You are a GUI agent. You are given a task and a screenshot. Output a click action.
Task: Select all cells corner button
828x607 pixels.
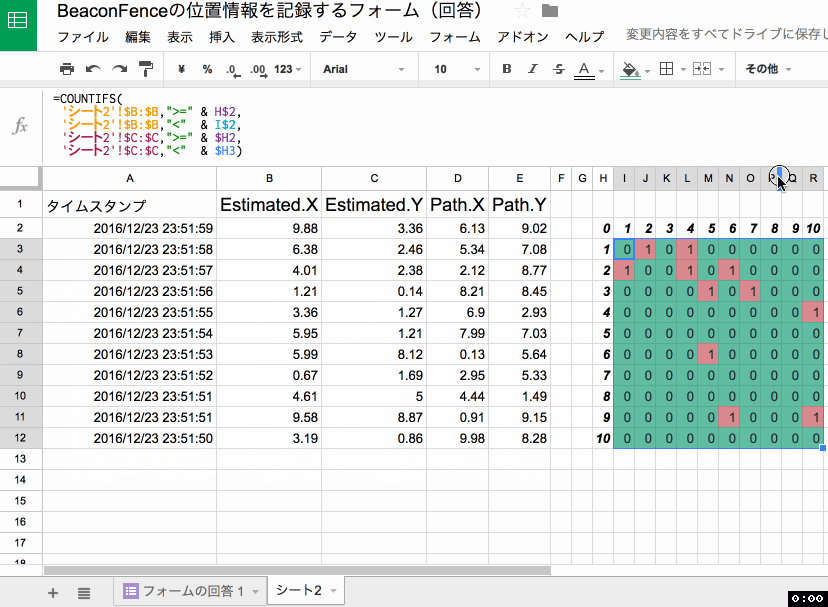coord(21,179)
